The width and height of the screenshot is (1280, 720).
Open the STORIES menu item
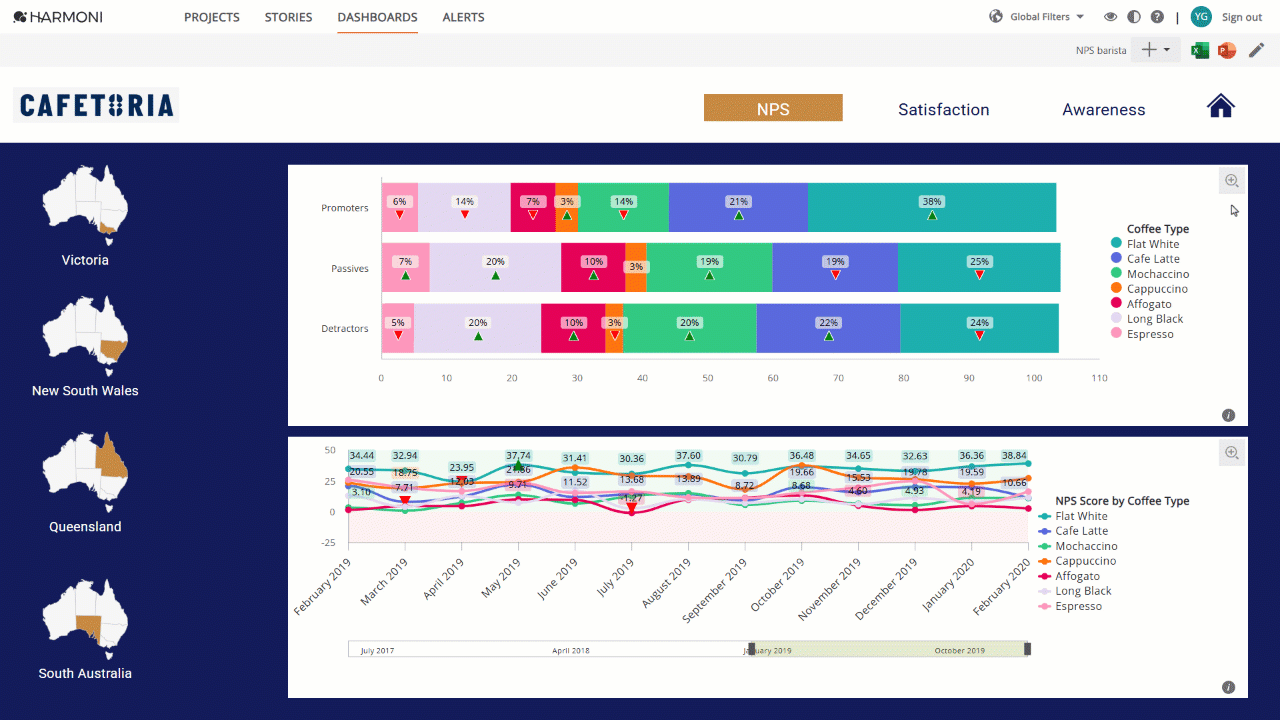click(x=288, y=17)
